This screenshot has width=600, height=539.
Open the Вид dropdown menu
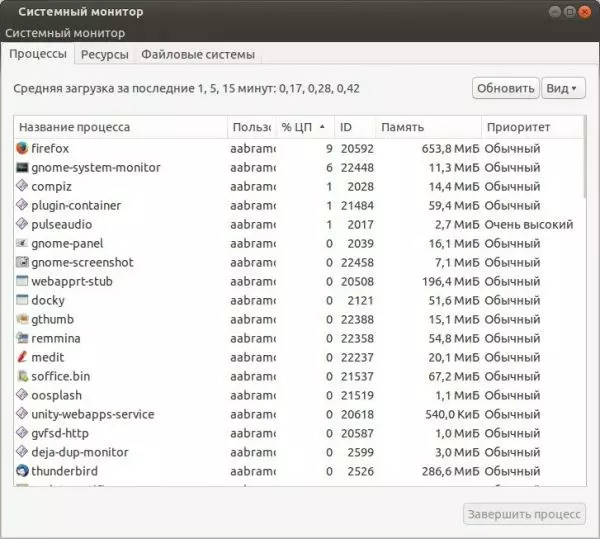point(562,88)
